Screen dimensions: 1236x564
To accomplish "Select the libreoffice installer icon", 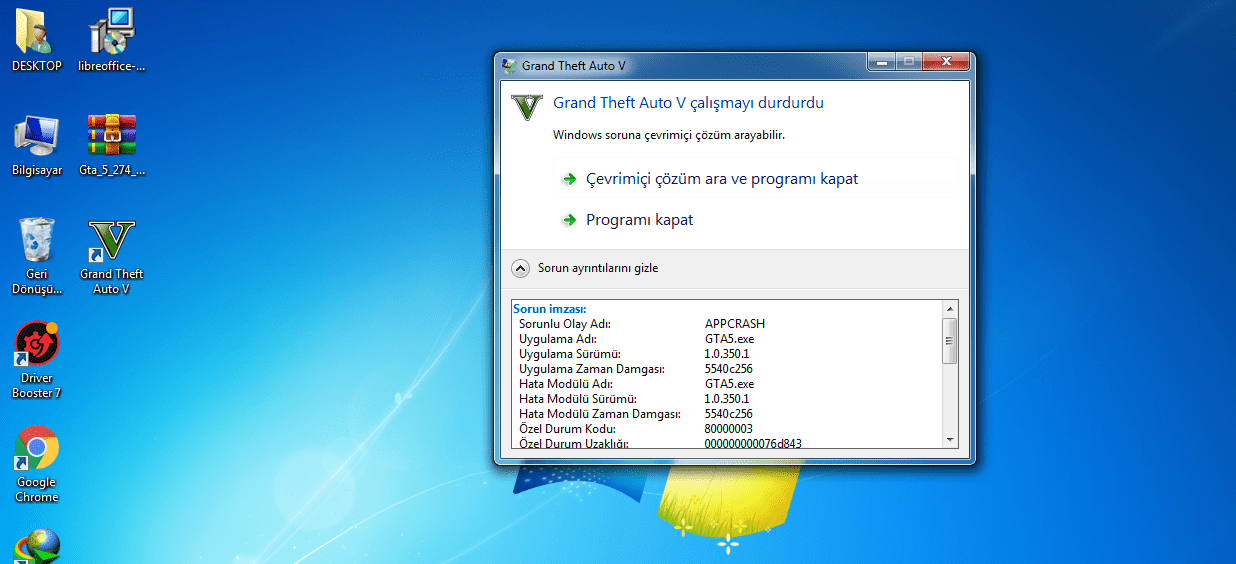I will point(112,38).
